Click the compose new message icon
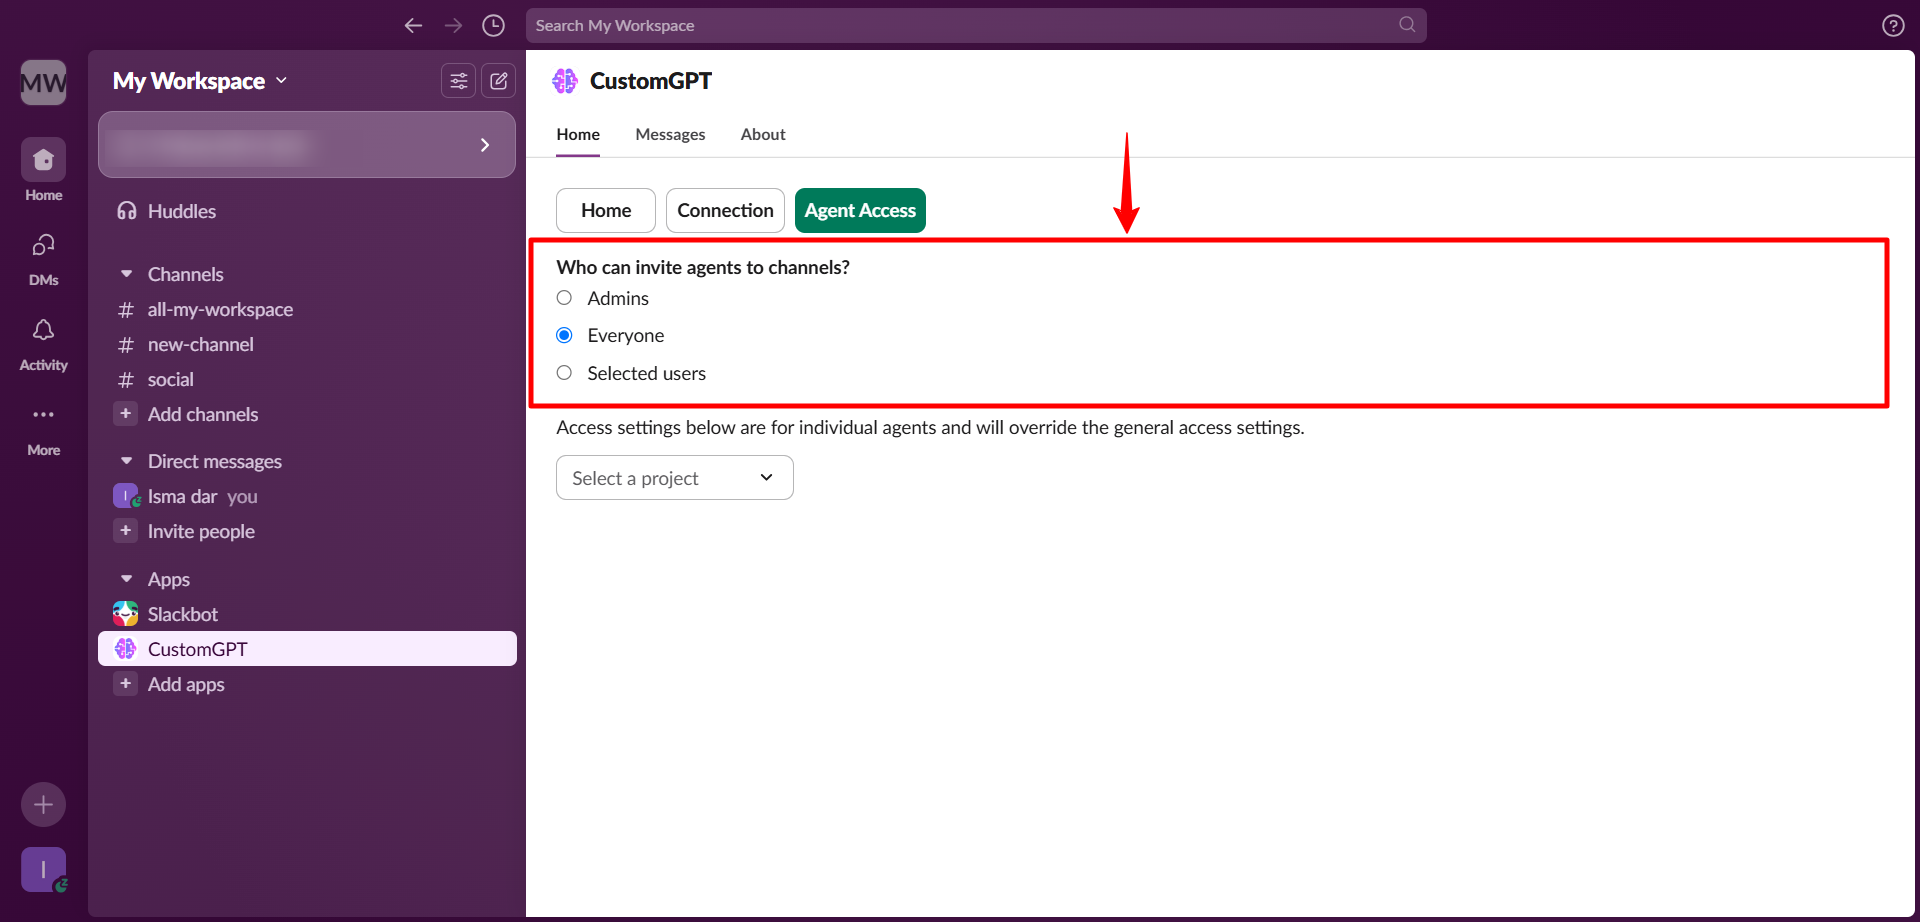Viewport: 1920px width, 922px height. tap(499, 81)
